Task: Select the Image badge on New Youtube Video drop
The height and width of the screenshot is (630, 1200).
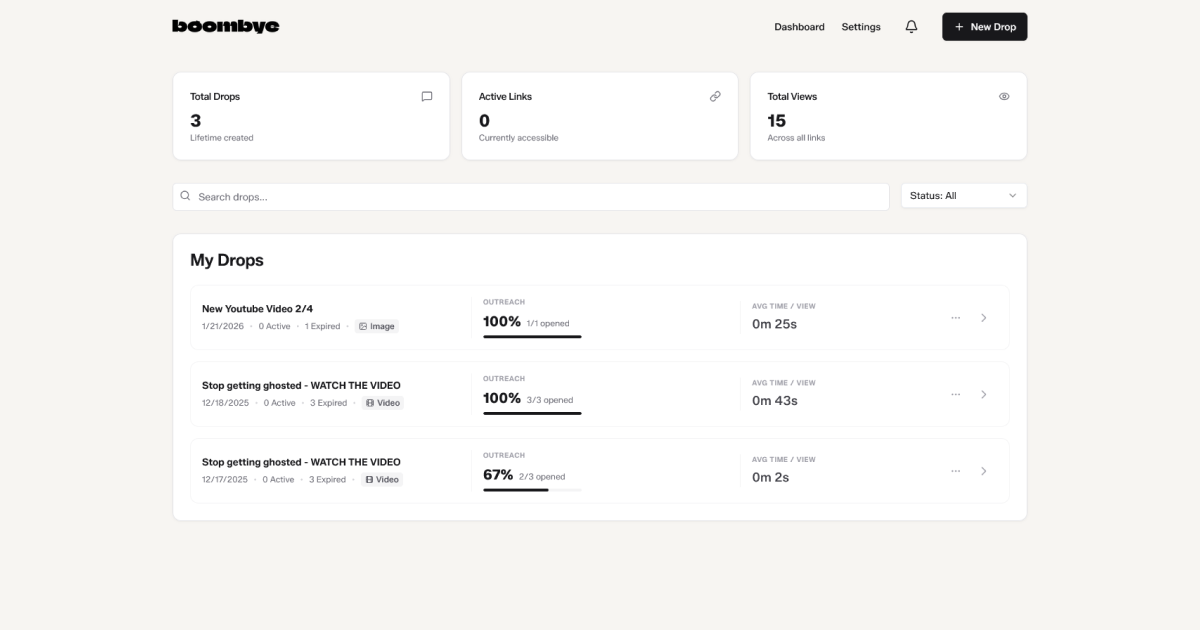Action: tap(377, 326)
